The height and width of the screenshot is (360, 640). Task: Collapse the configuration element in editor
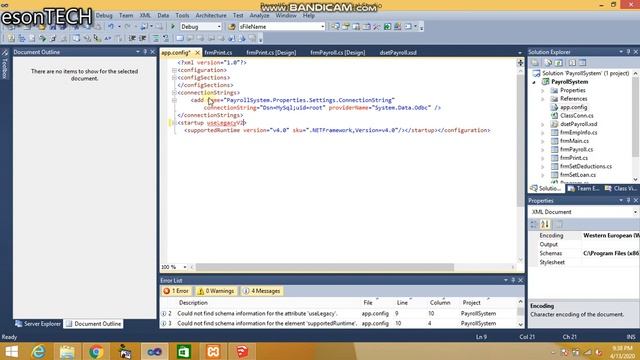[174, 70]
